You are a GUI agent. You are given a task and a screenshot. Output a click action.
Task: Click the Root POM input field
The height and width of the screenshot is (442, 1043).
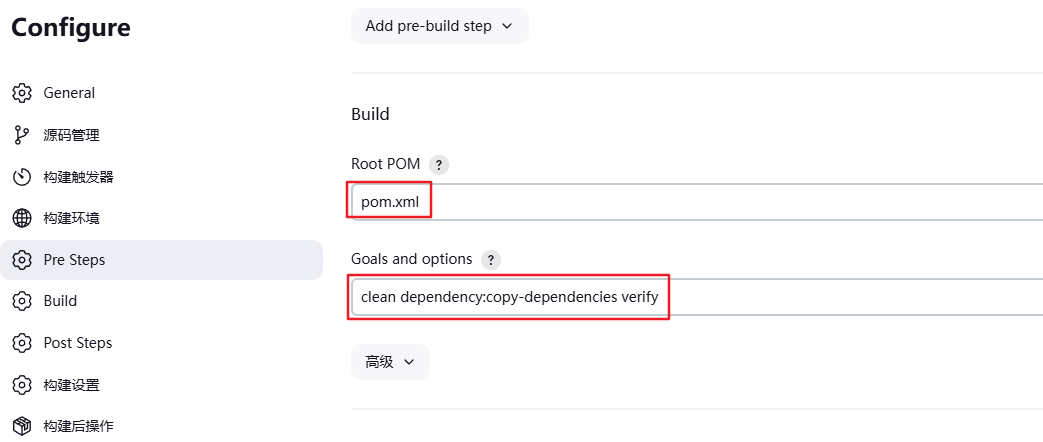(x=700, y=203)
